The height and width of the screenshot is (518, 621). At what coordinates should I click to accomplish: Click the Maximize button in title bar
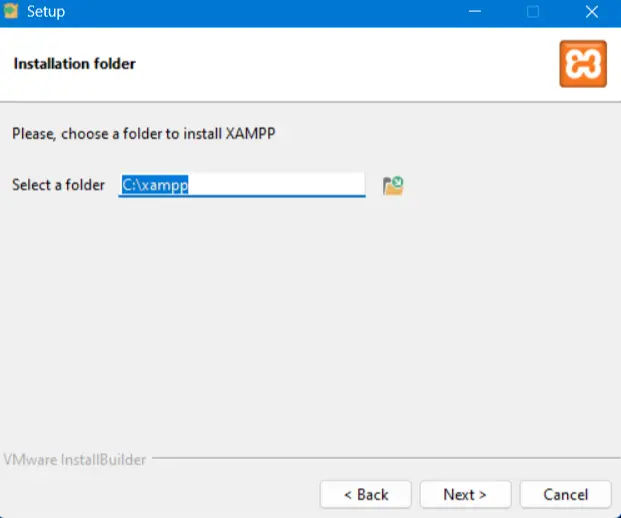click(x=533, y=12)
